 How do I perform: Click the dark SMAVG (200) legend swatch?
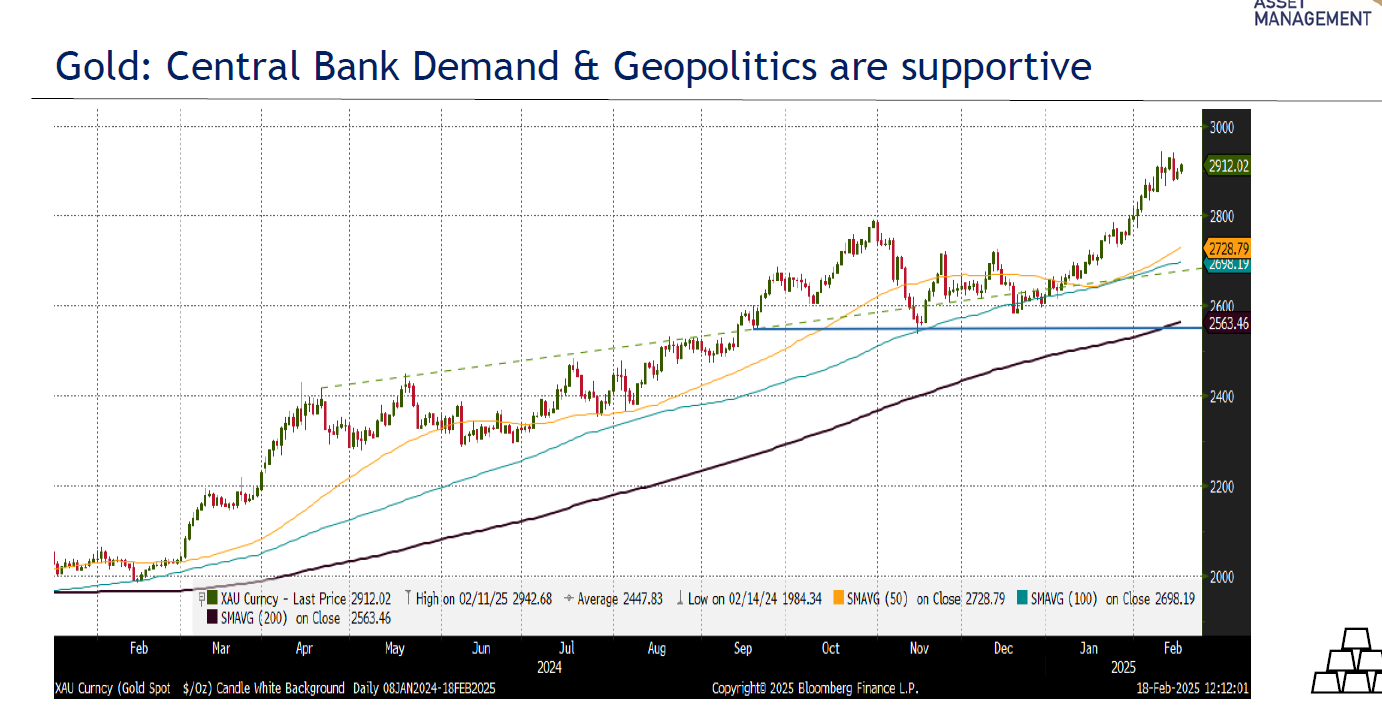(212, 617)
